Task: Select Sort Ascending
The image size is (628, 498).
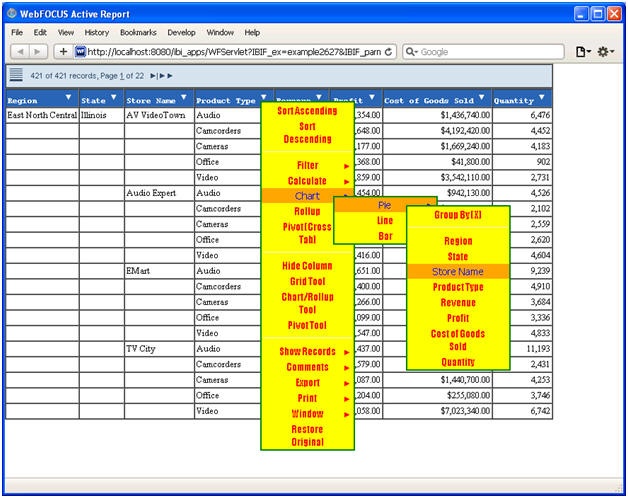Action: pos(308,111)
